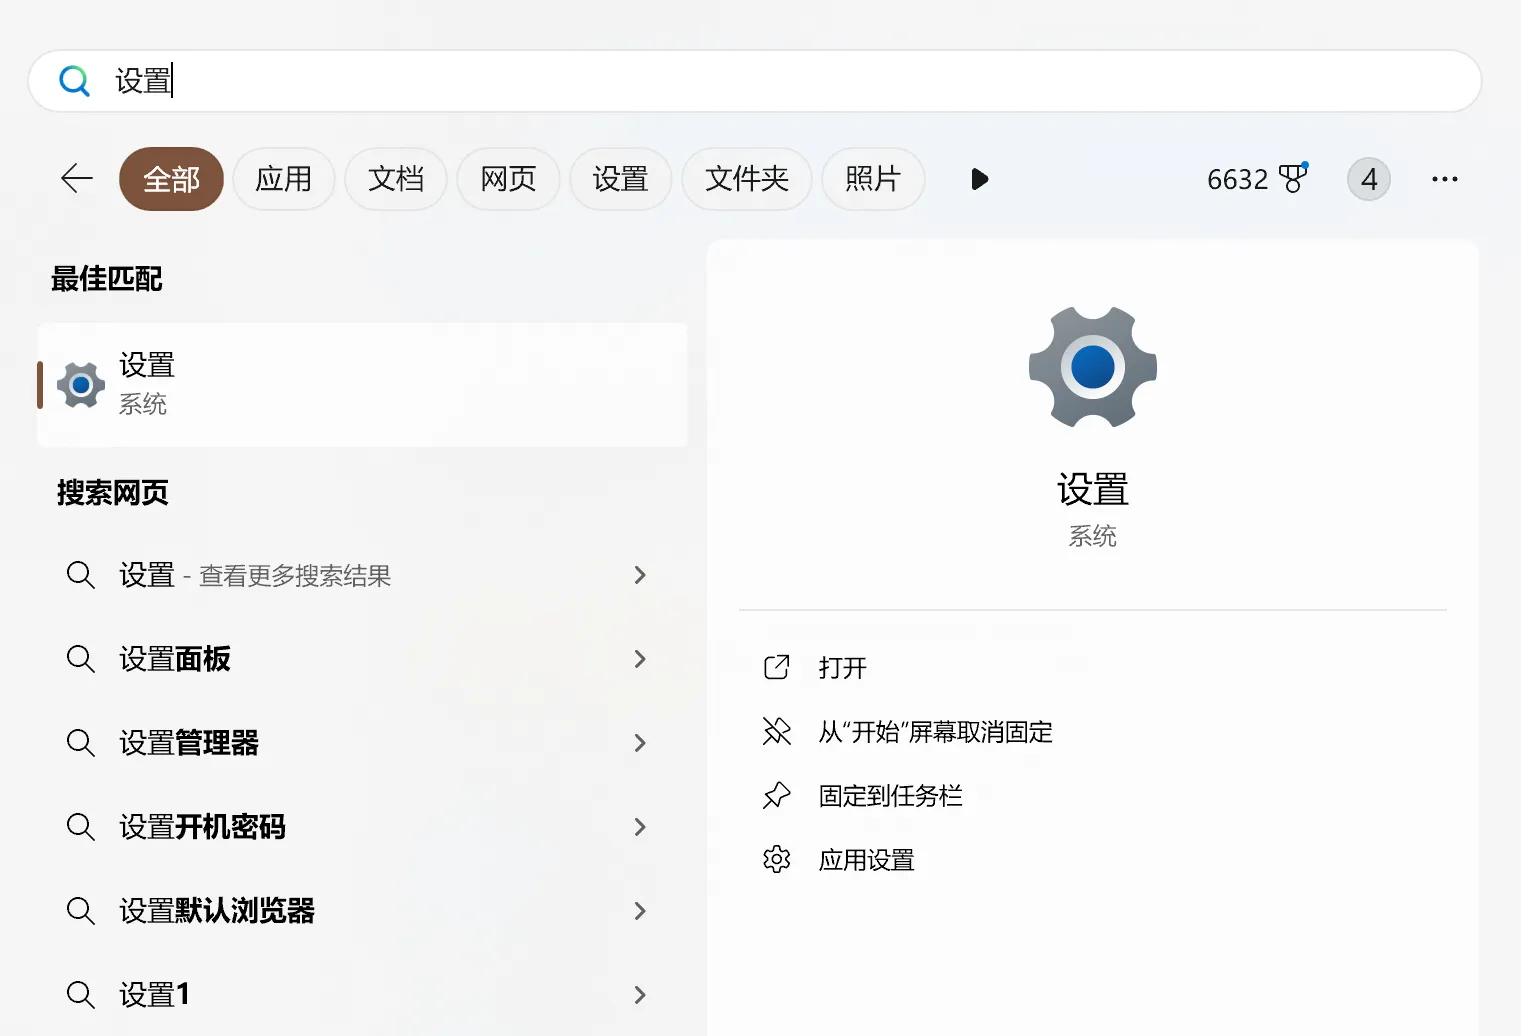The image size is (1521, 1036).
Task: Click the pin icon beside 固定到任务栏
Action: point(776,795)
